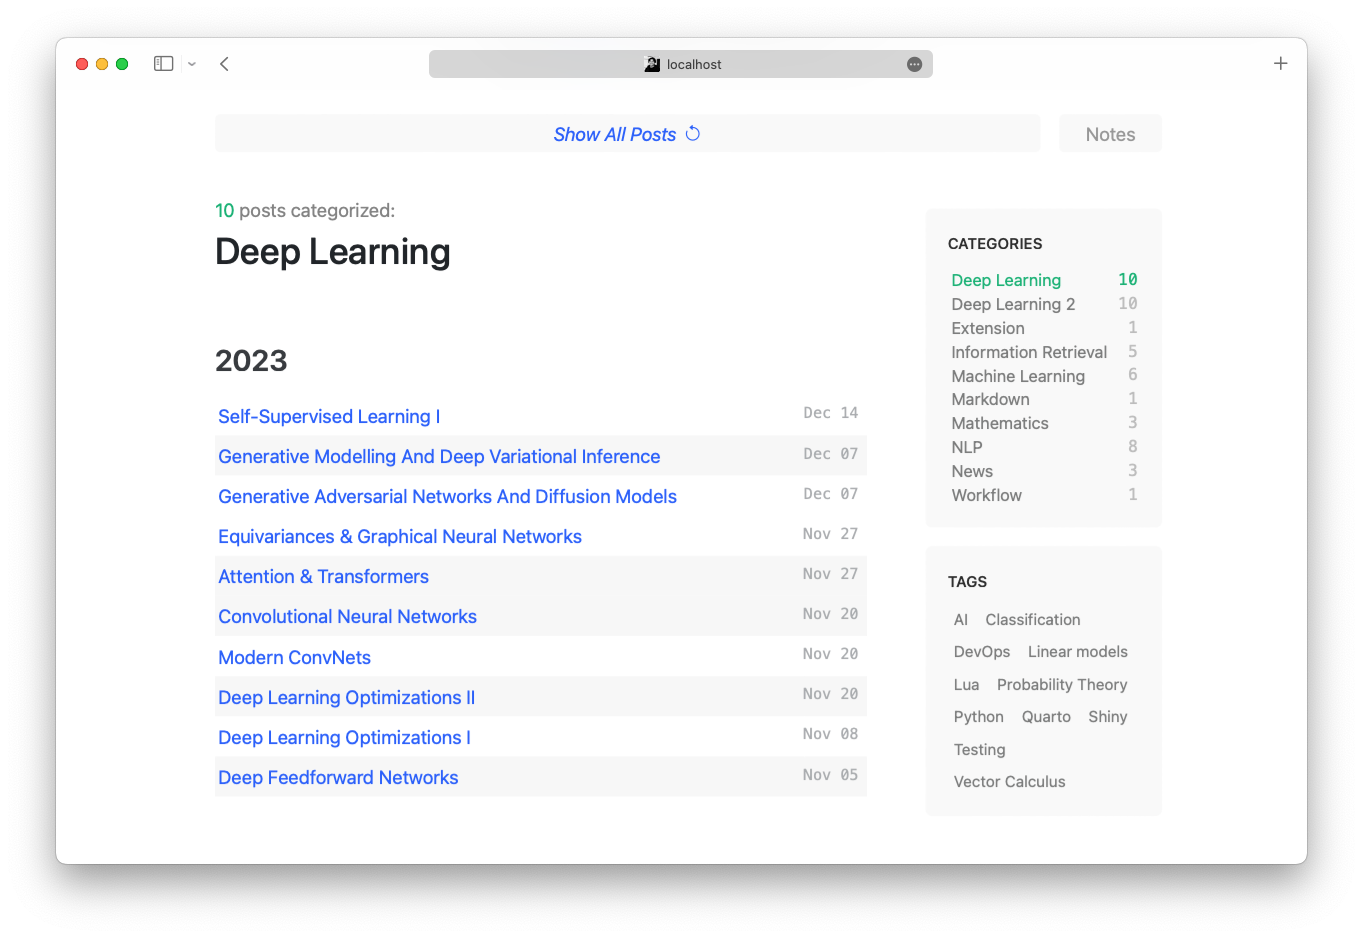Open new tab with plus icon
This screenshot has height=938, width=1363.
[x=1280, y=64]
